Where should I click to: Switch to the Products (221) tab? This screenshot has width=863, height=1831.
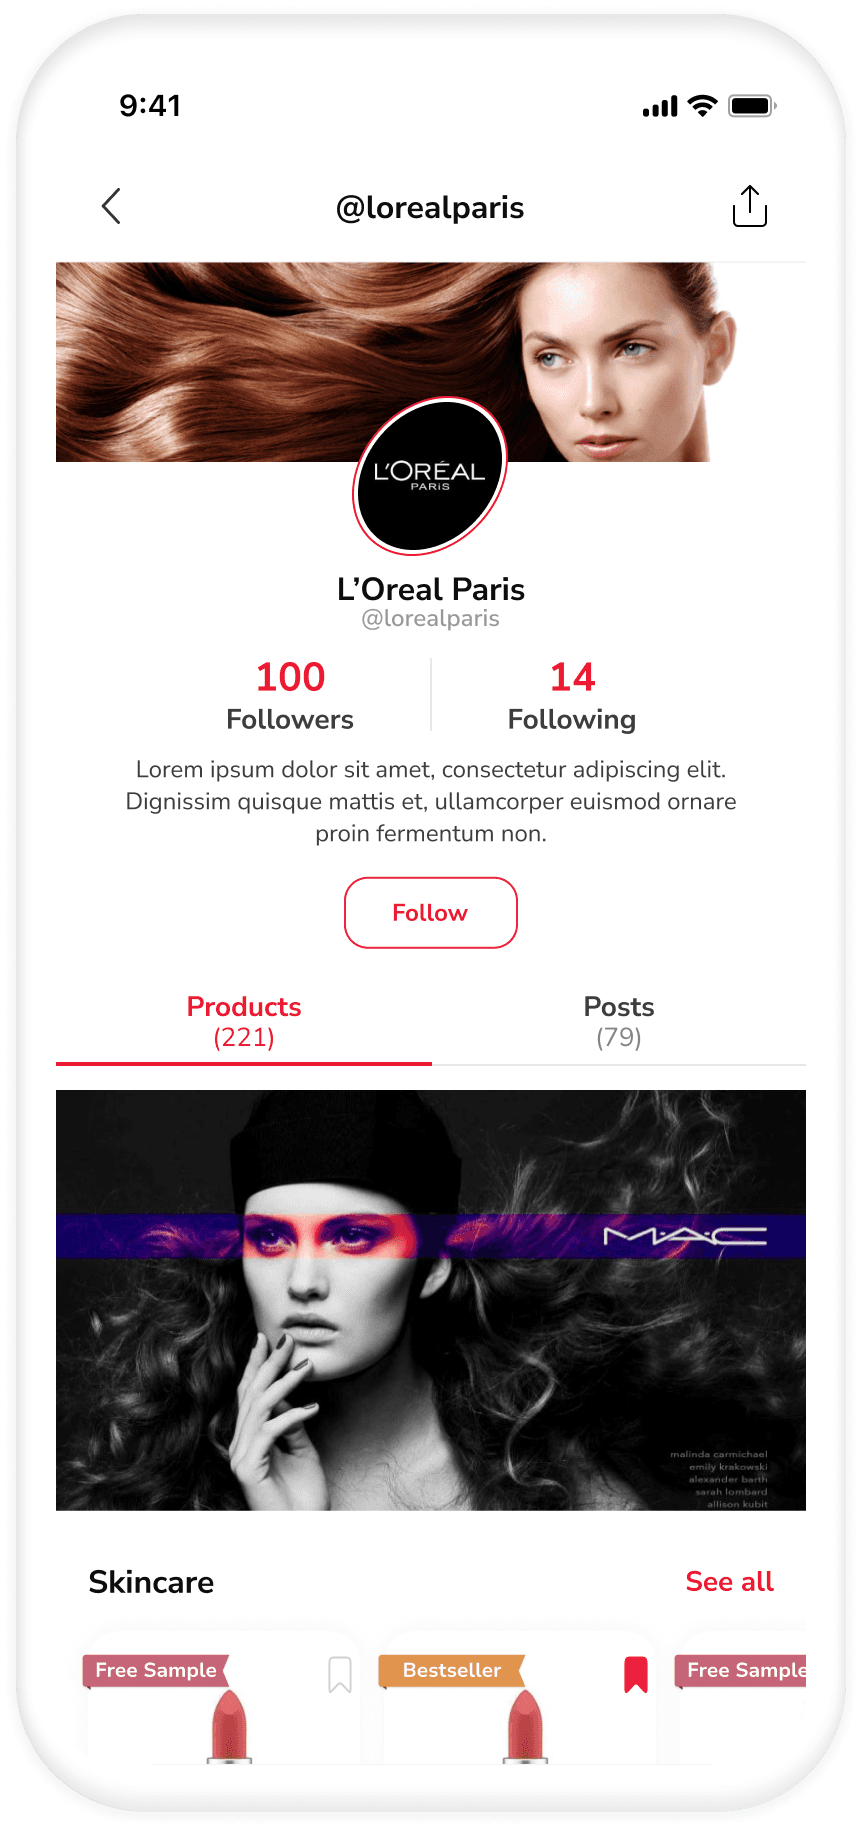(244, 1022)
